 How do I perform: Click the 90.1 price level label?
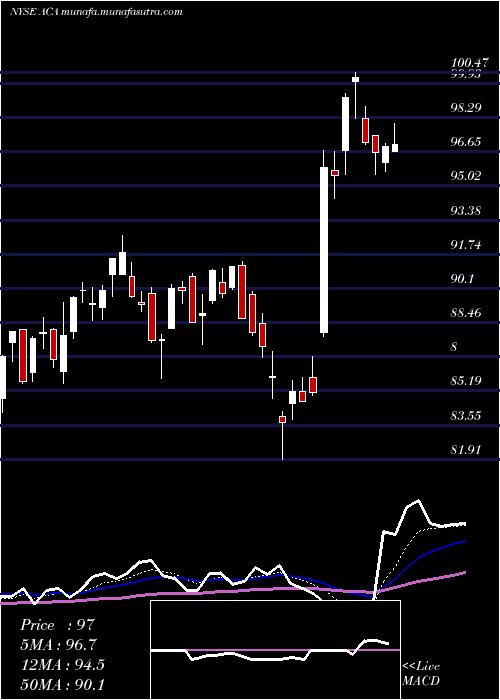[x=462, y=279]
